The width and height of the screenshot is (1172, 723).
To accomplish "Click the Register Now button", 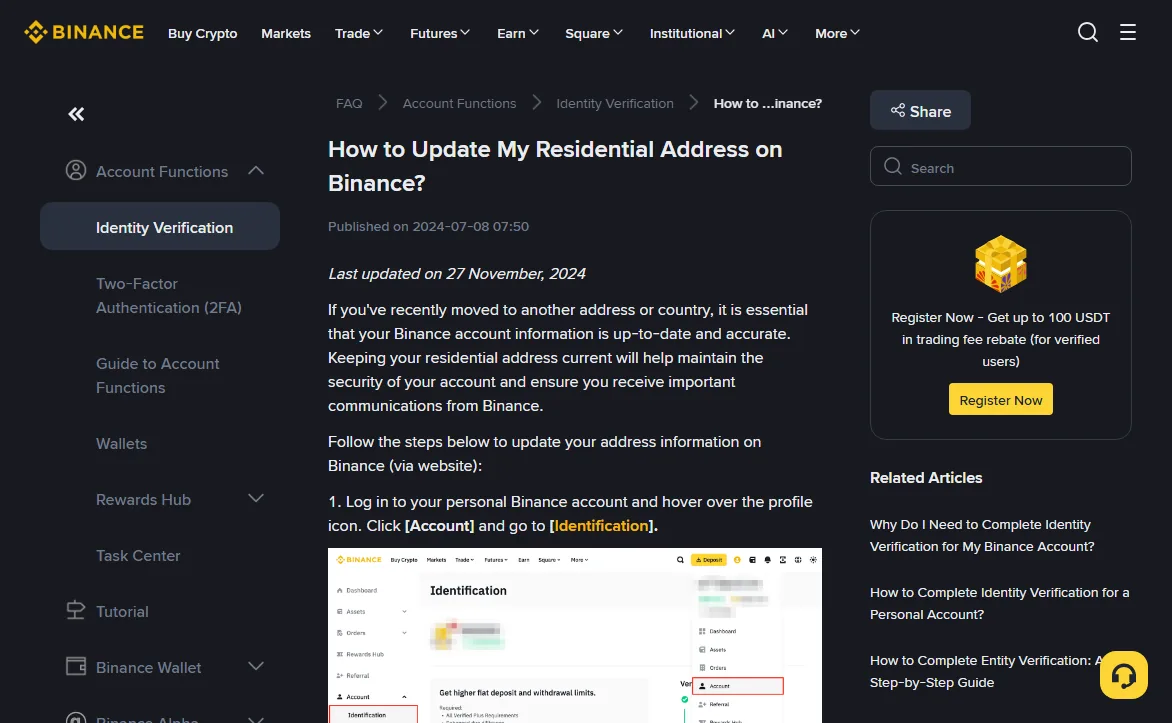I will pos(1000,399).
